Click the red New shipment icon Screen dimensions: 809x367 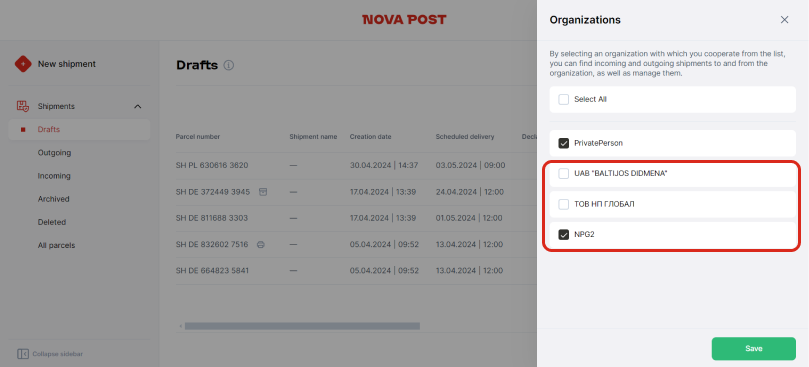(23, 64)
